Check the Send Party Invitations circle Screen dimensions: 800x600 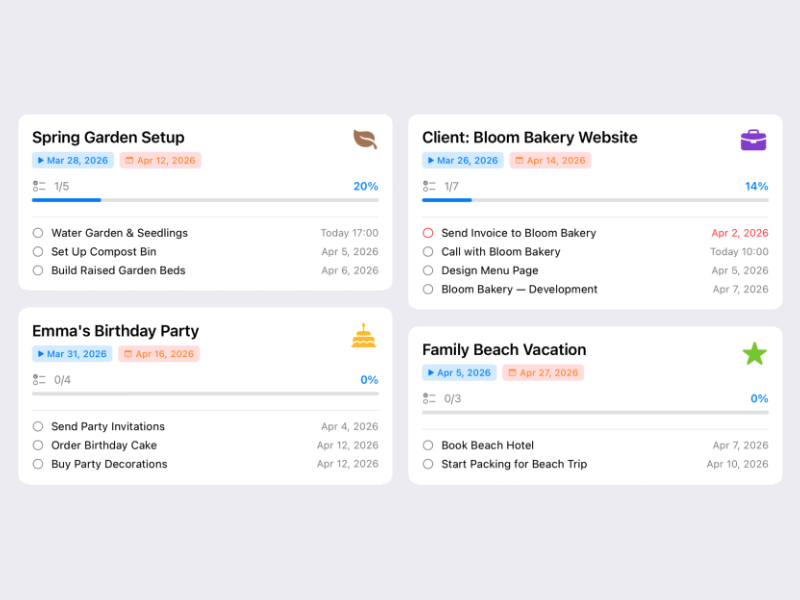pyautogui.click(x=37, y=426)
